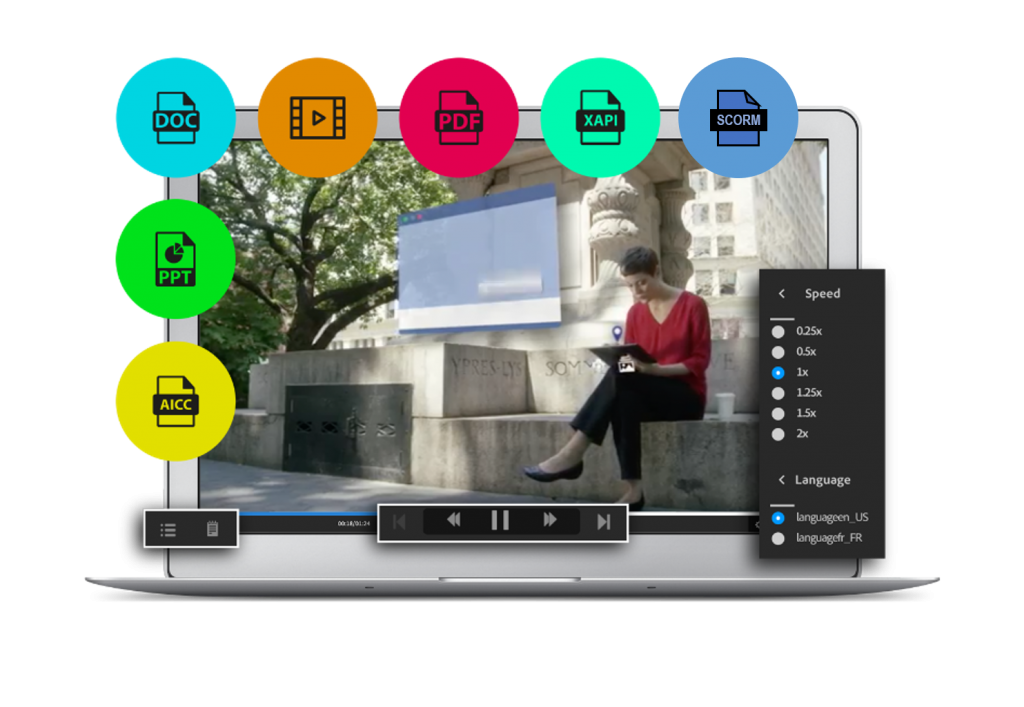Switch language to languagefr_FR

click(x=779, y=537)
